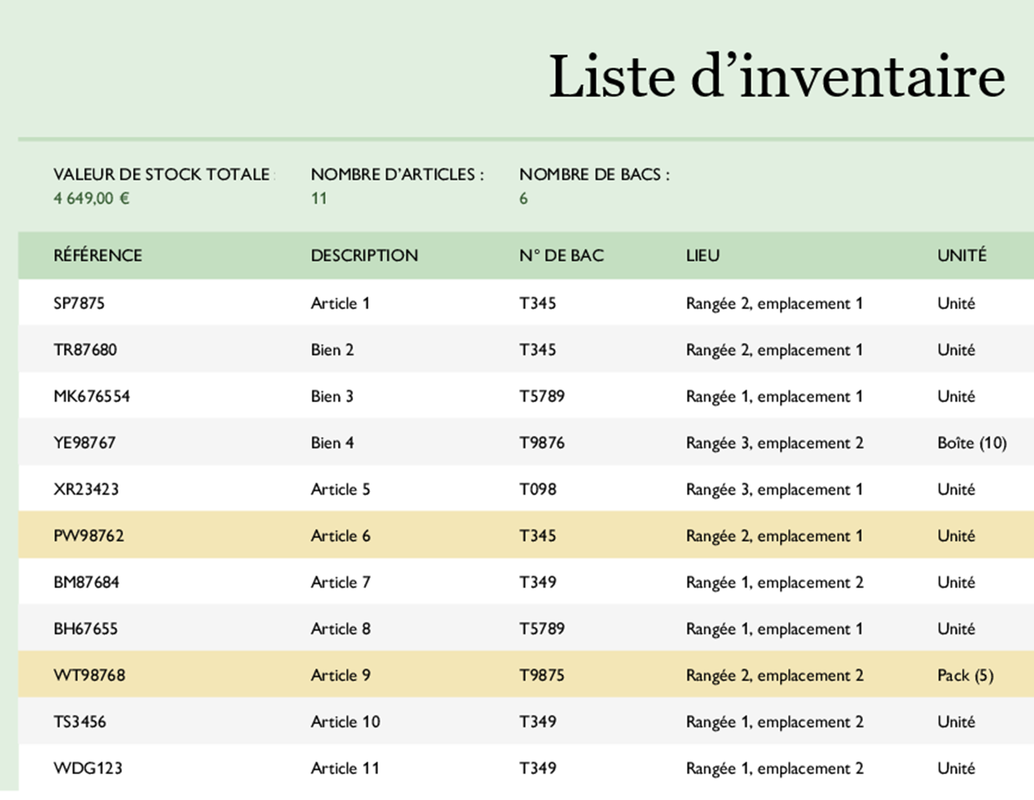Select reference cell SP7875

click(x=79, y=303)
